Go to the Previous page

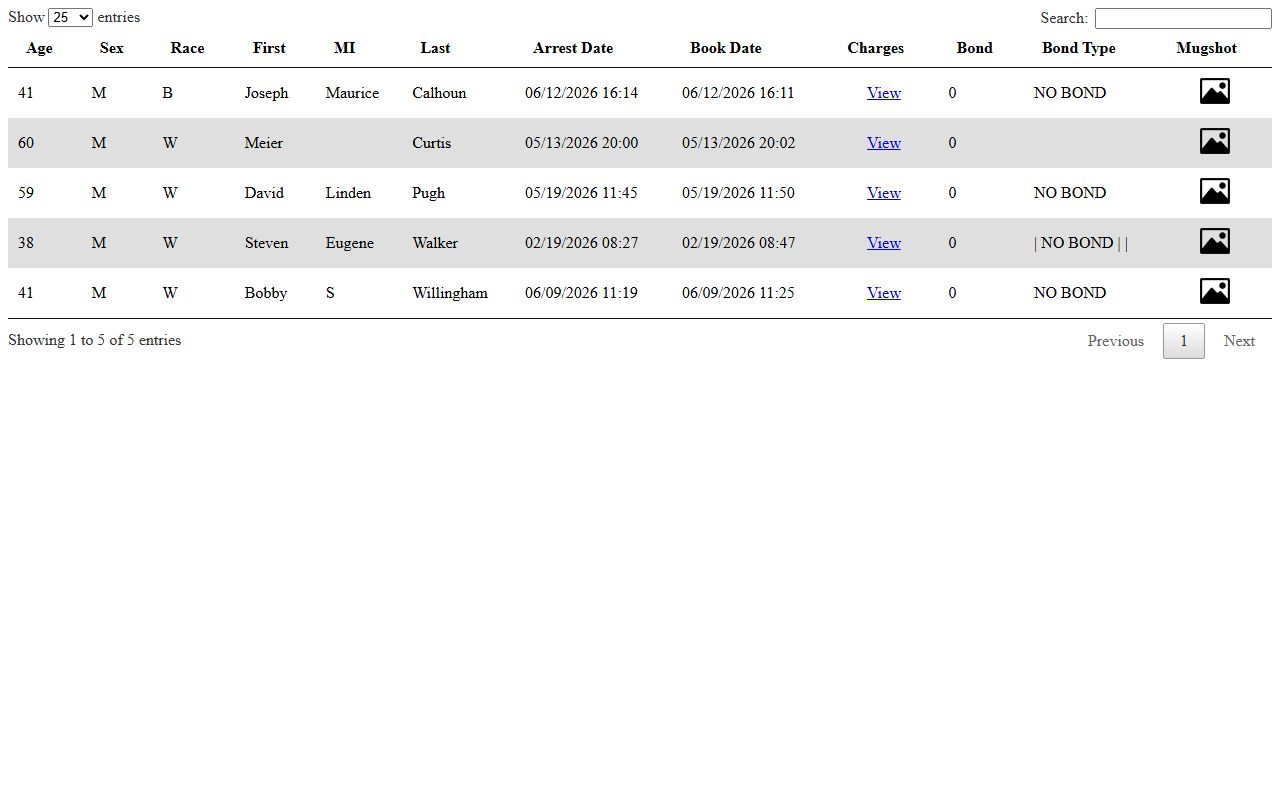[1115, 341]
